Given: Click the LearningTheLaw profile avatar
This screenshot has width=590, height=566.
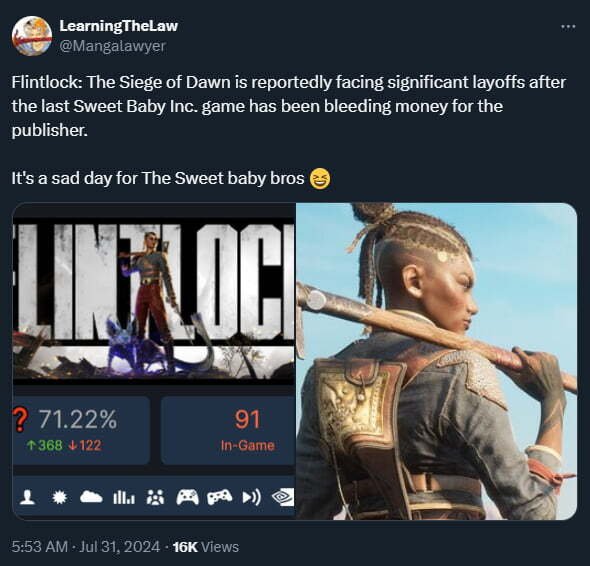Looking at the screenshot, I should click(x=32, y=36).
